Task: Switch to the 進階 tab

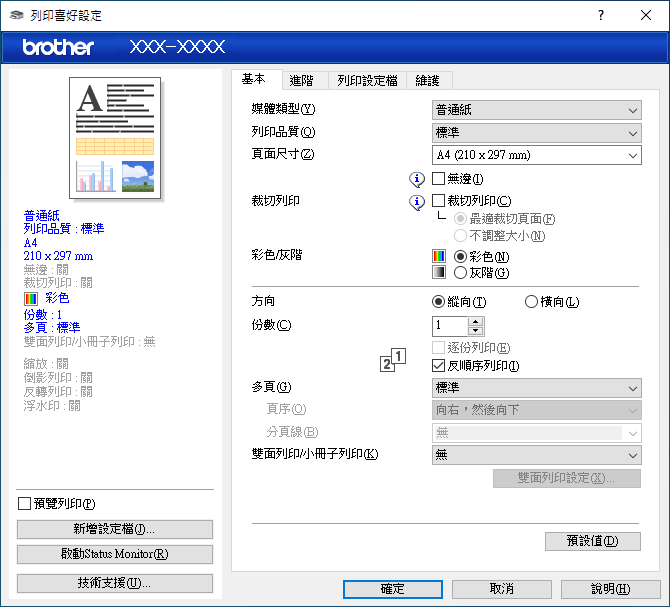Action: click(301, 81)
